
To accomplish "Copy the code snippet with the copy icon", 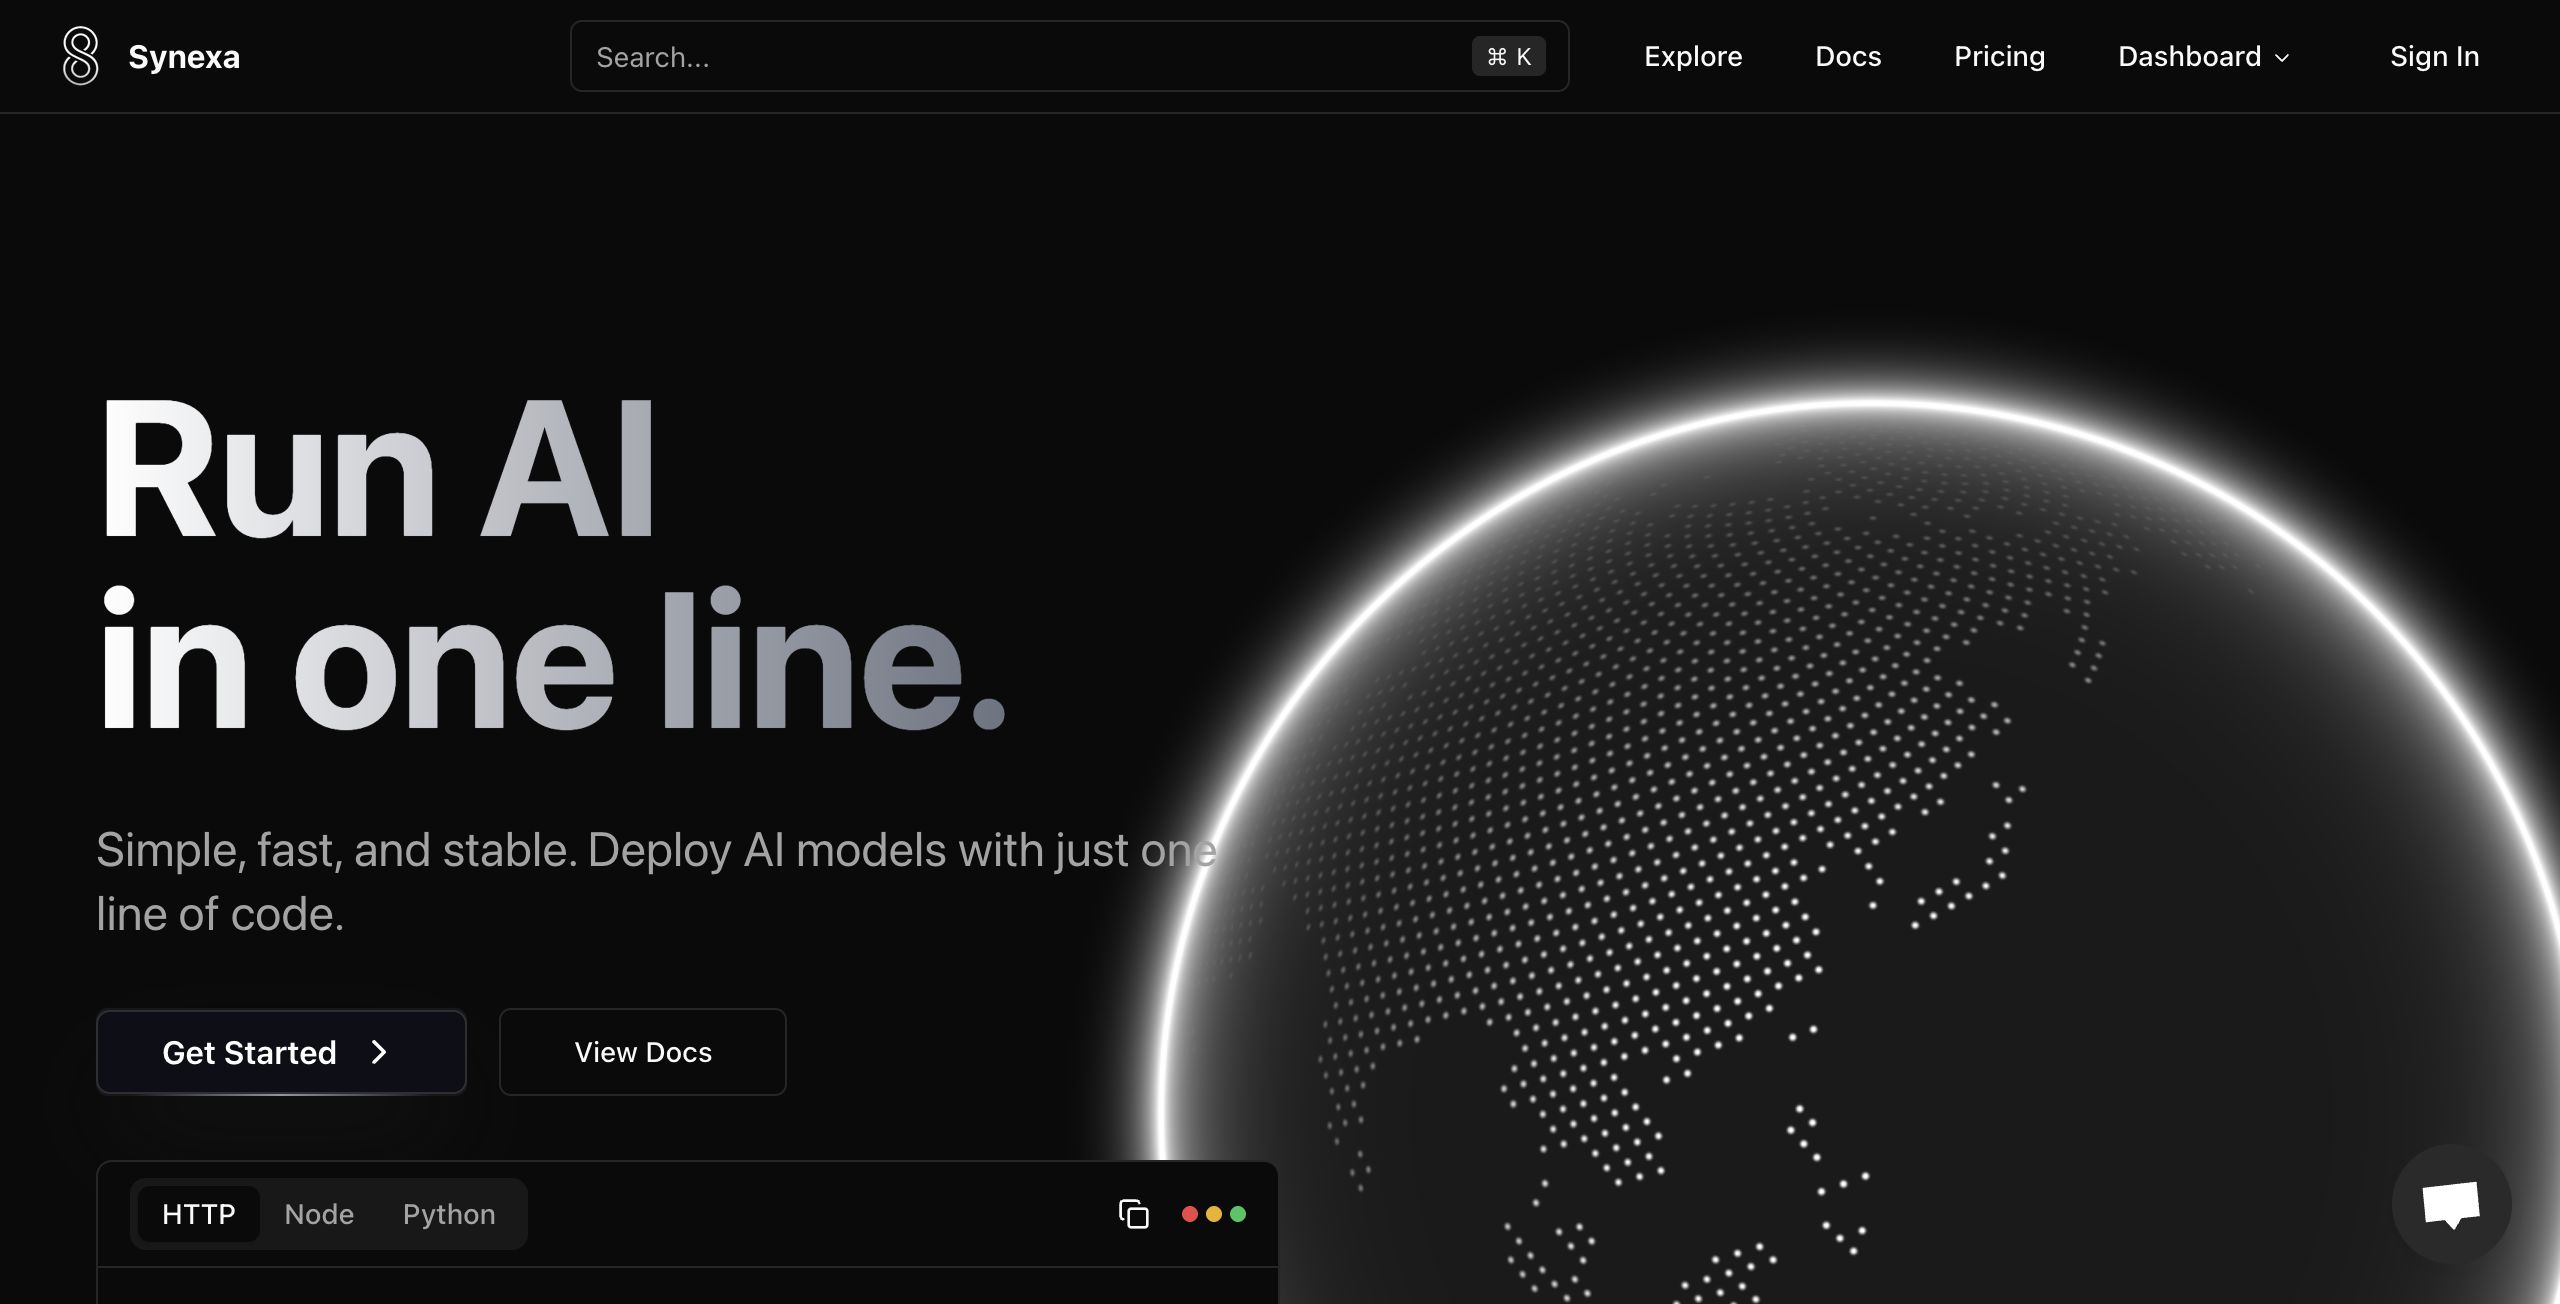I will (x=1133, y=1214).
